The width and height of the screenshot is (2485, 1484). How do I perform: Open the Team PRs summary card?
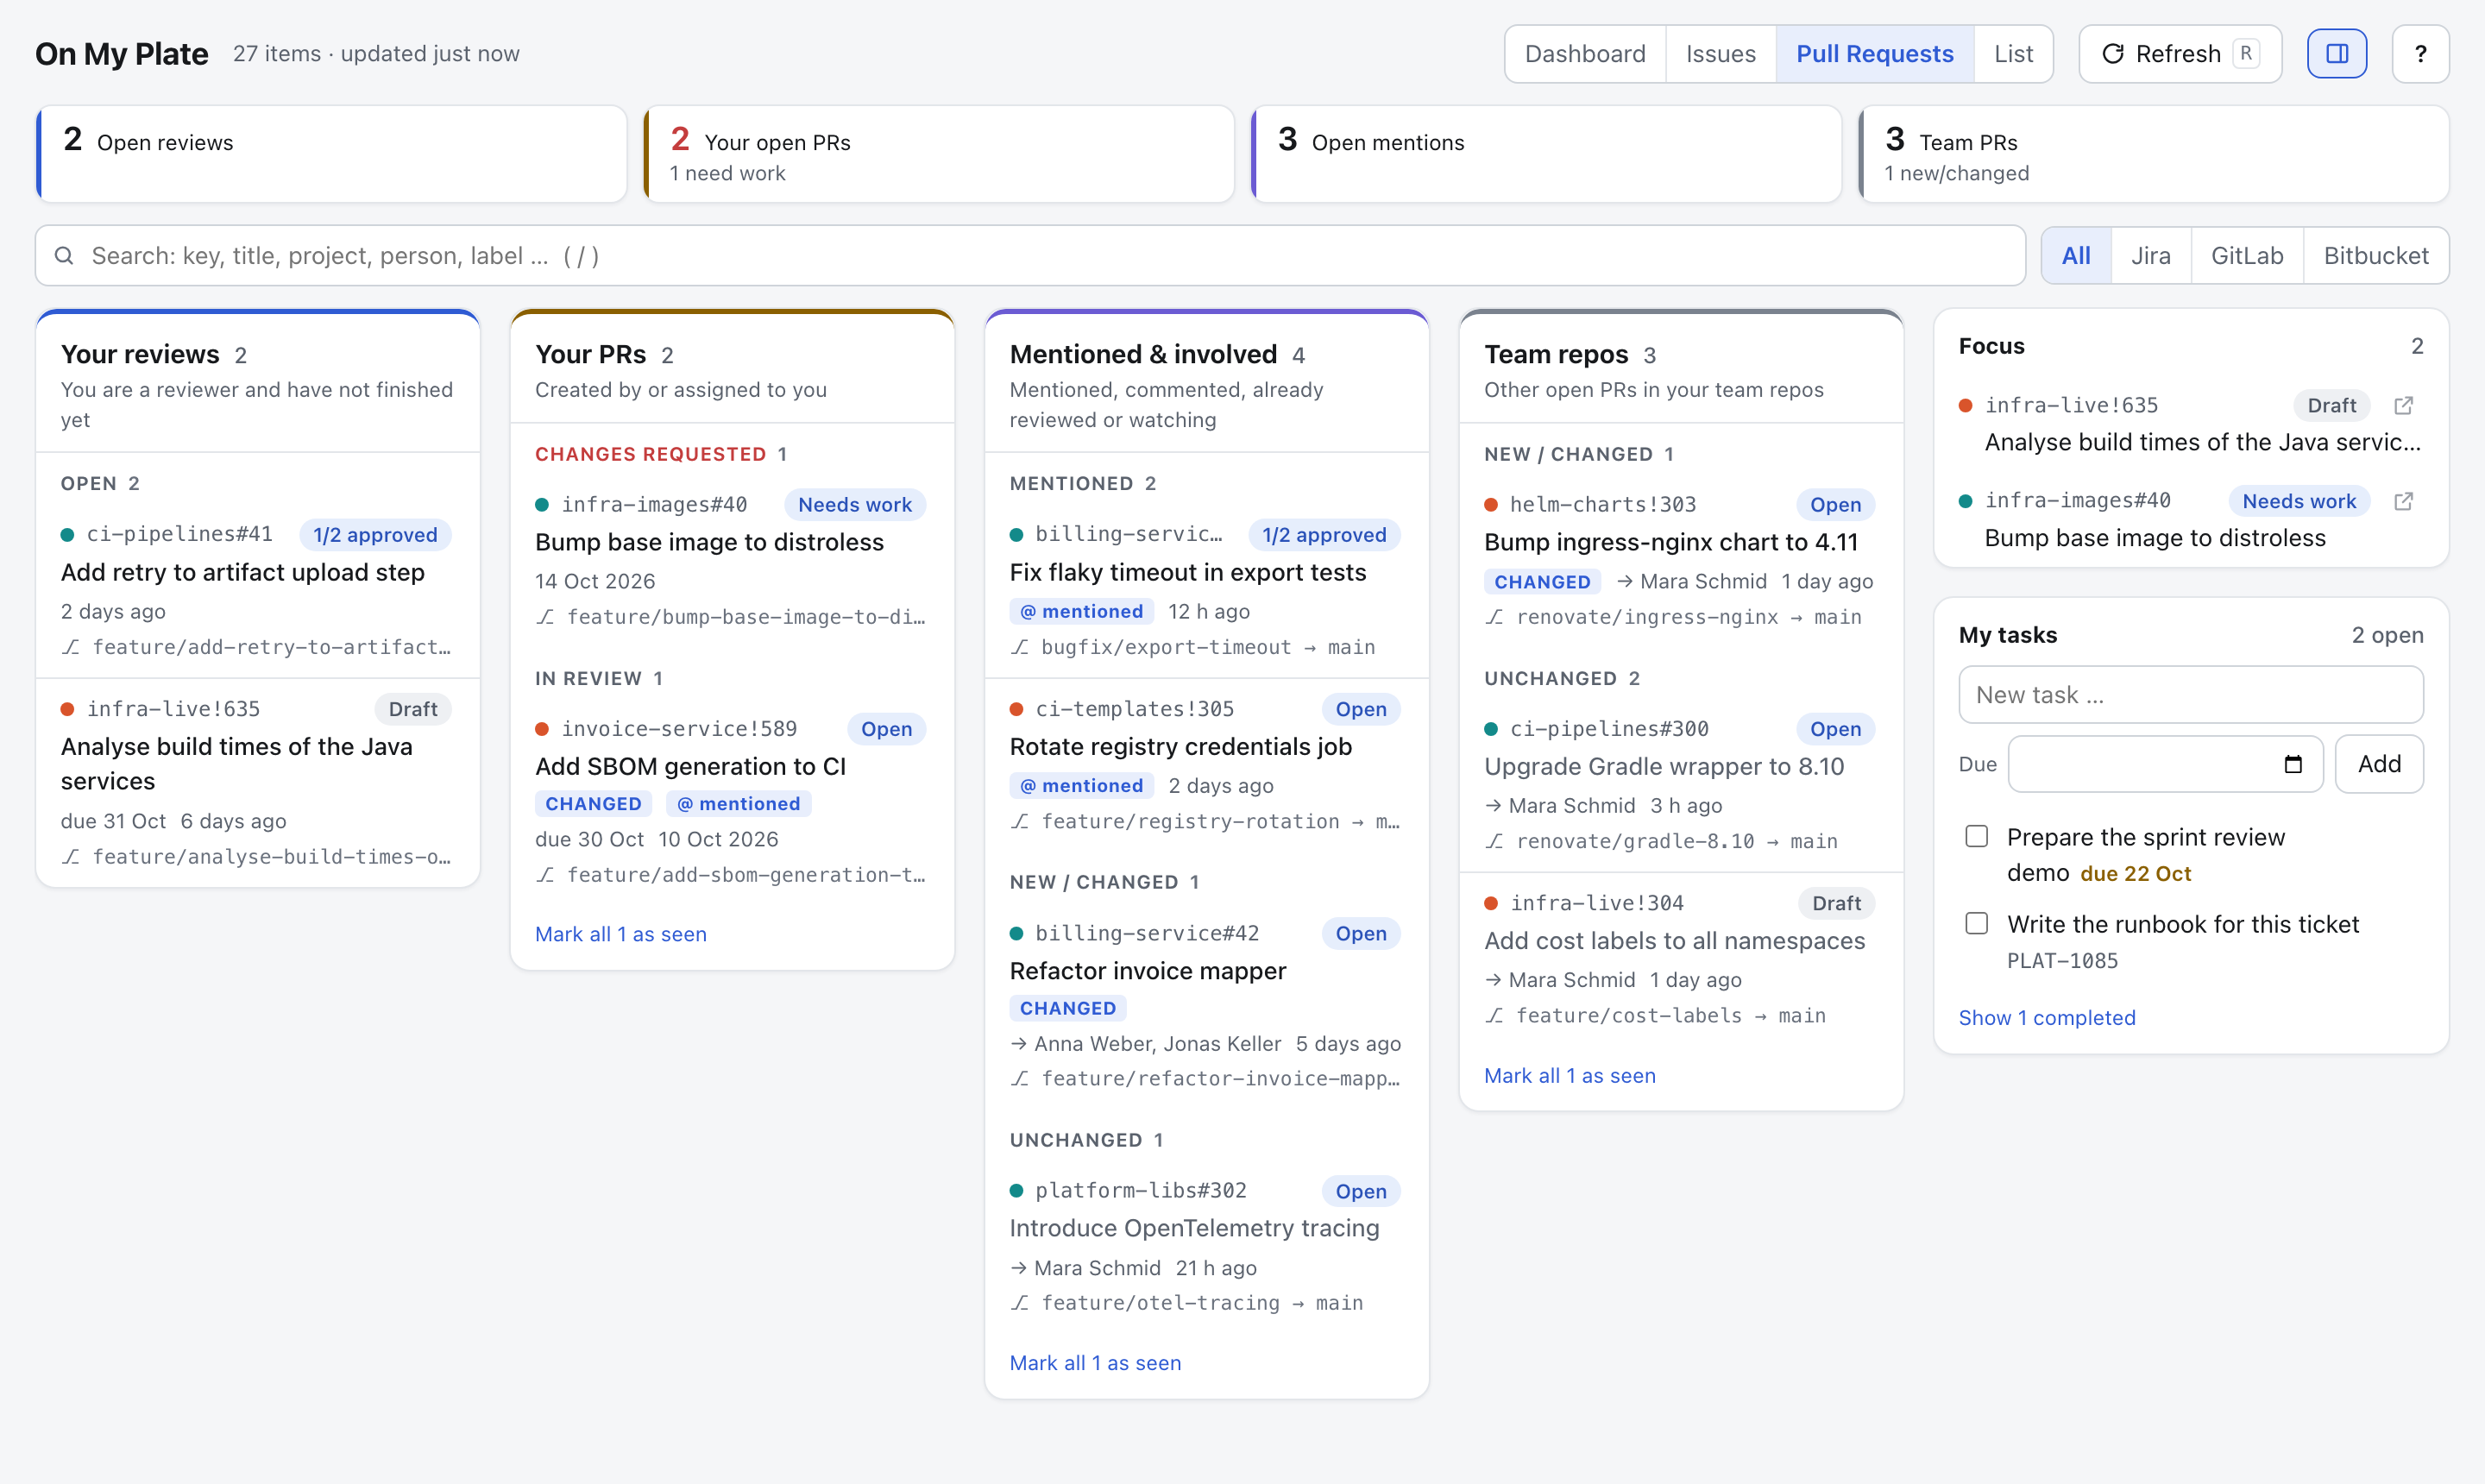click(2153, 154)
